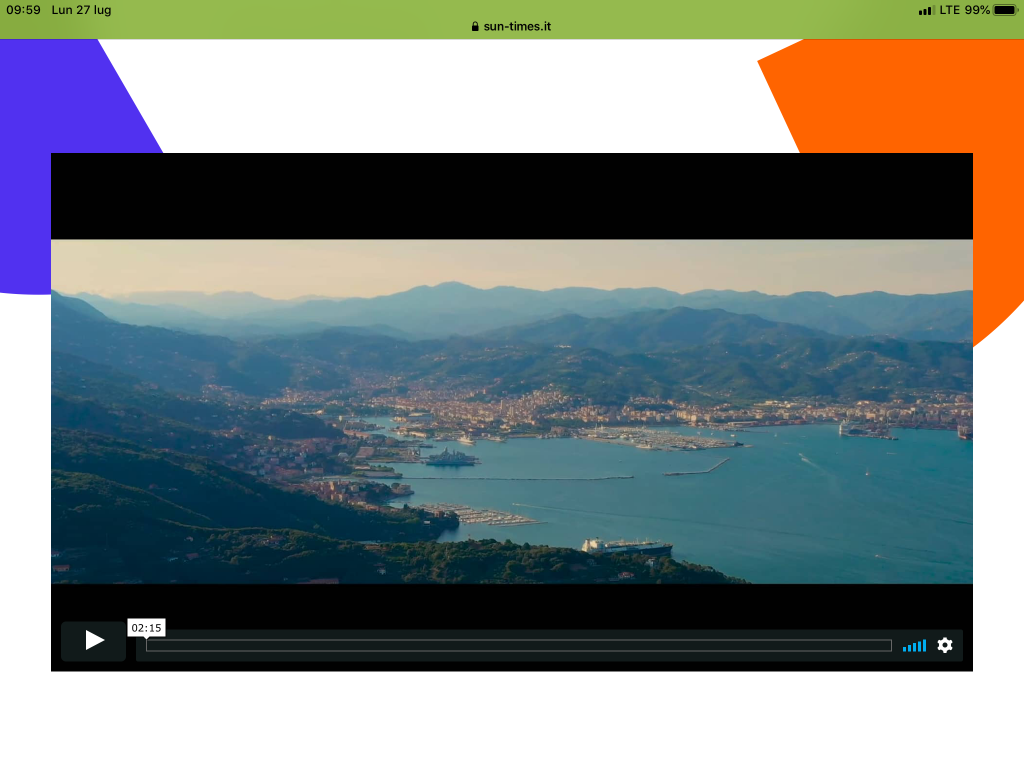This screenshot has width=1024, height=768.
Task: Click the 02:15 timestamp tooltip
Action: (x=146, y=628)
